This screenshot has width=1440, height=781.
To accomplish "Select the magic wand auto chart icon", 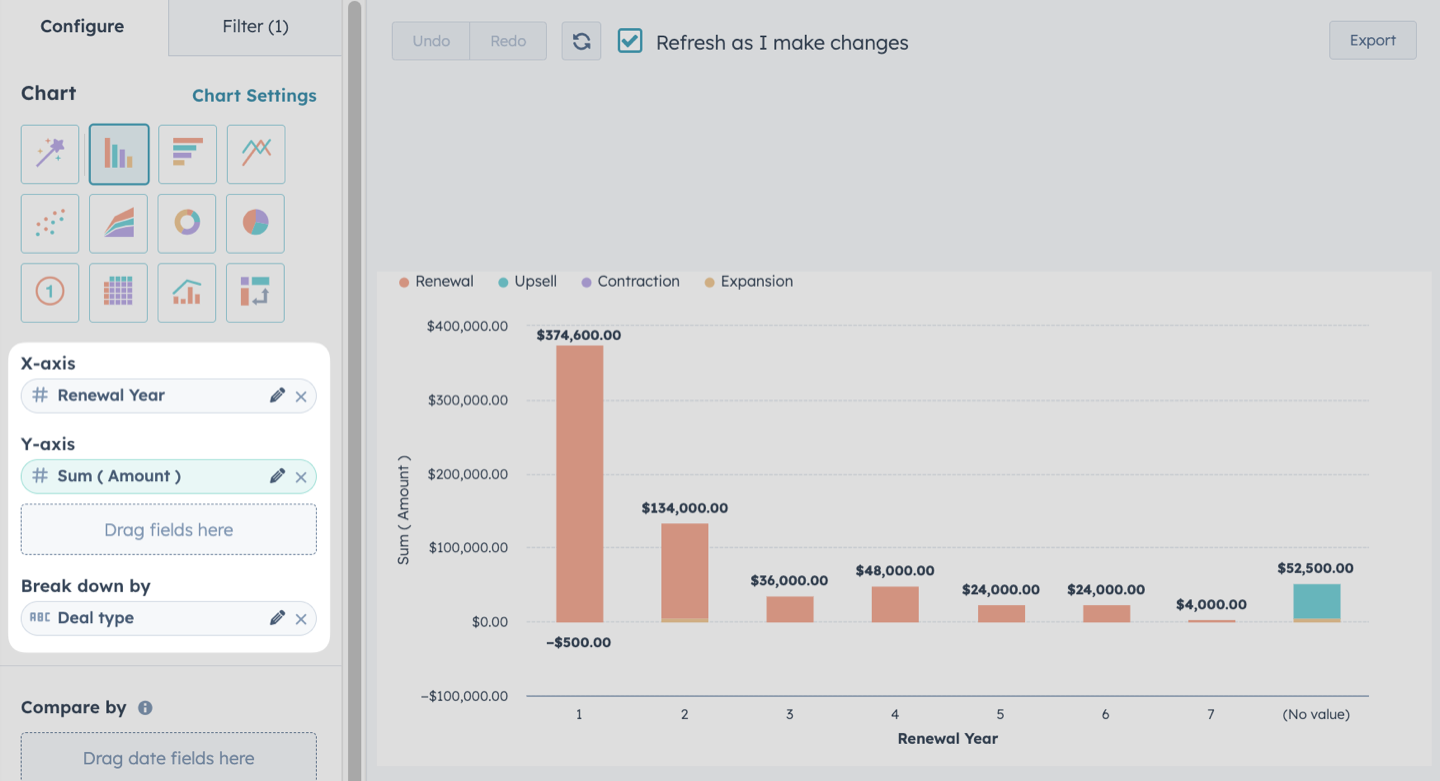I will click(x=50, y=154).
